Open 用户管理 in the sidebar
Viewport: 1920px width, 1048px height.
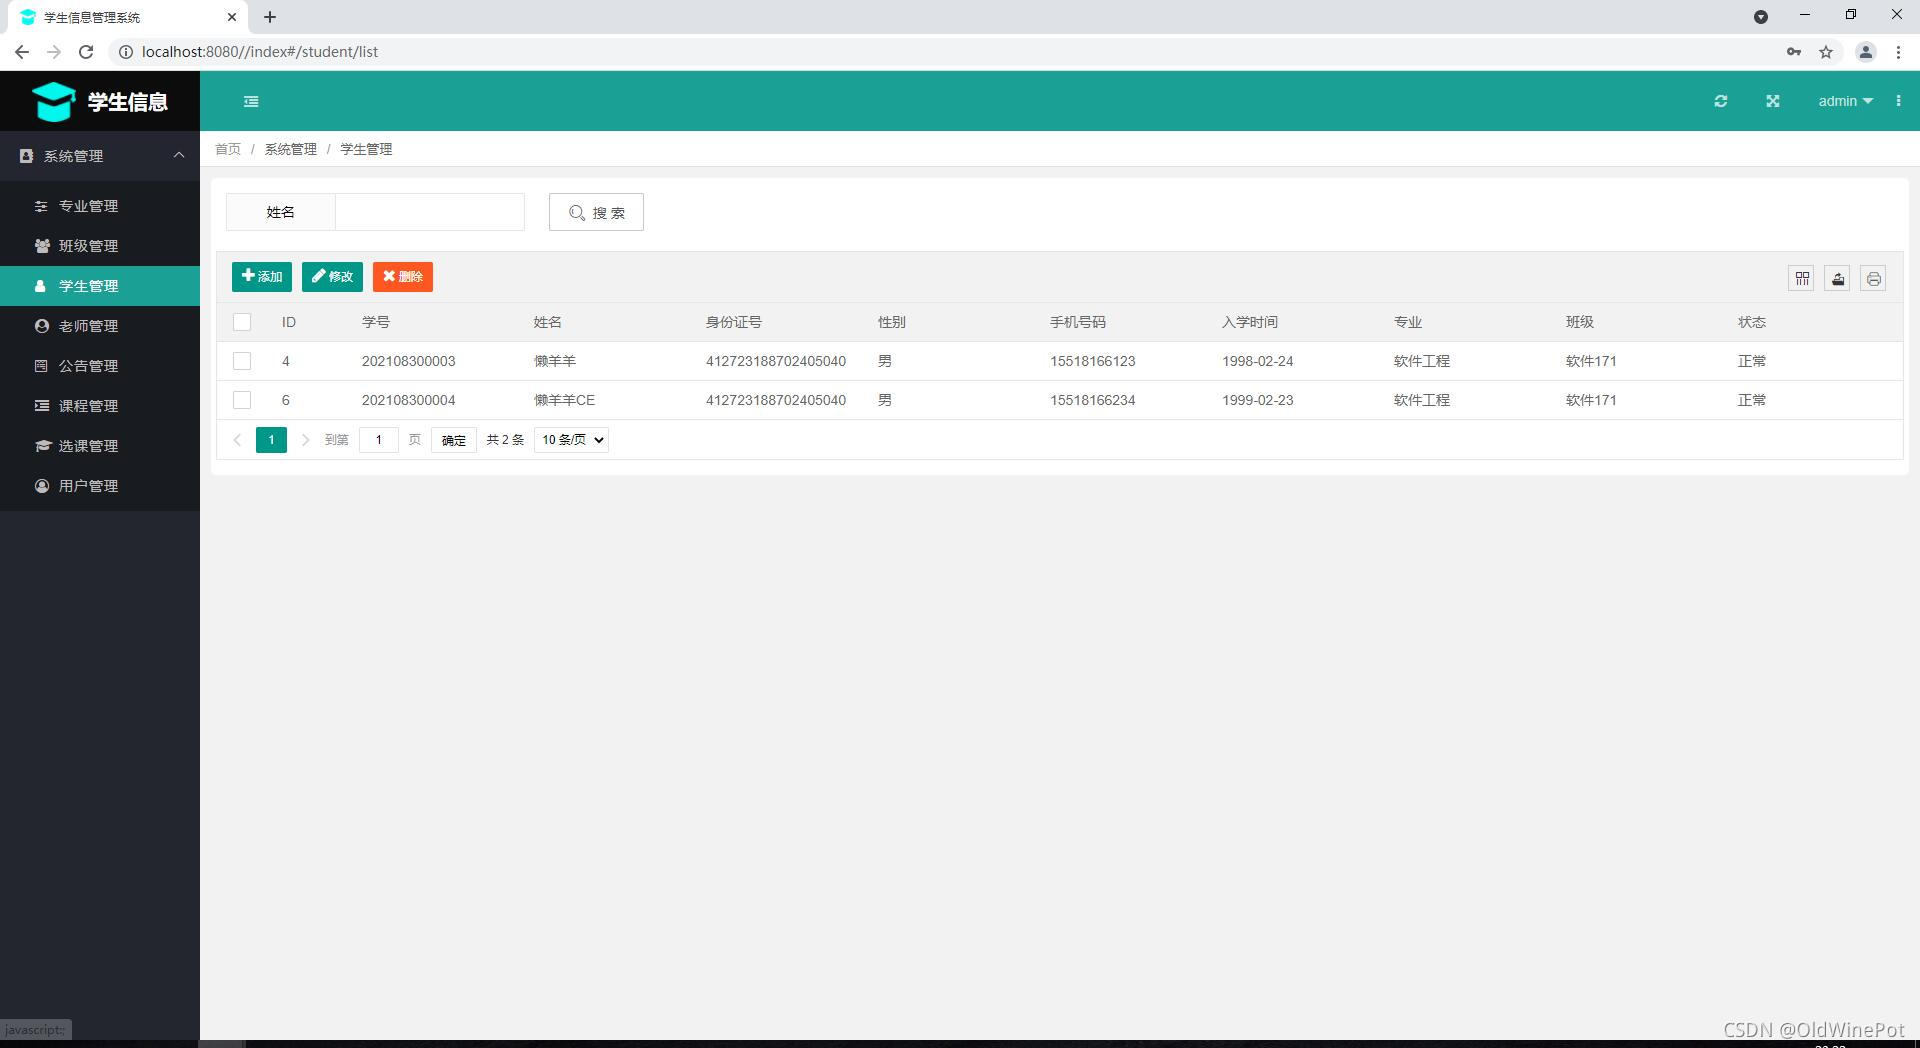point(100,486)
